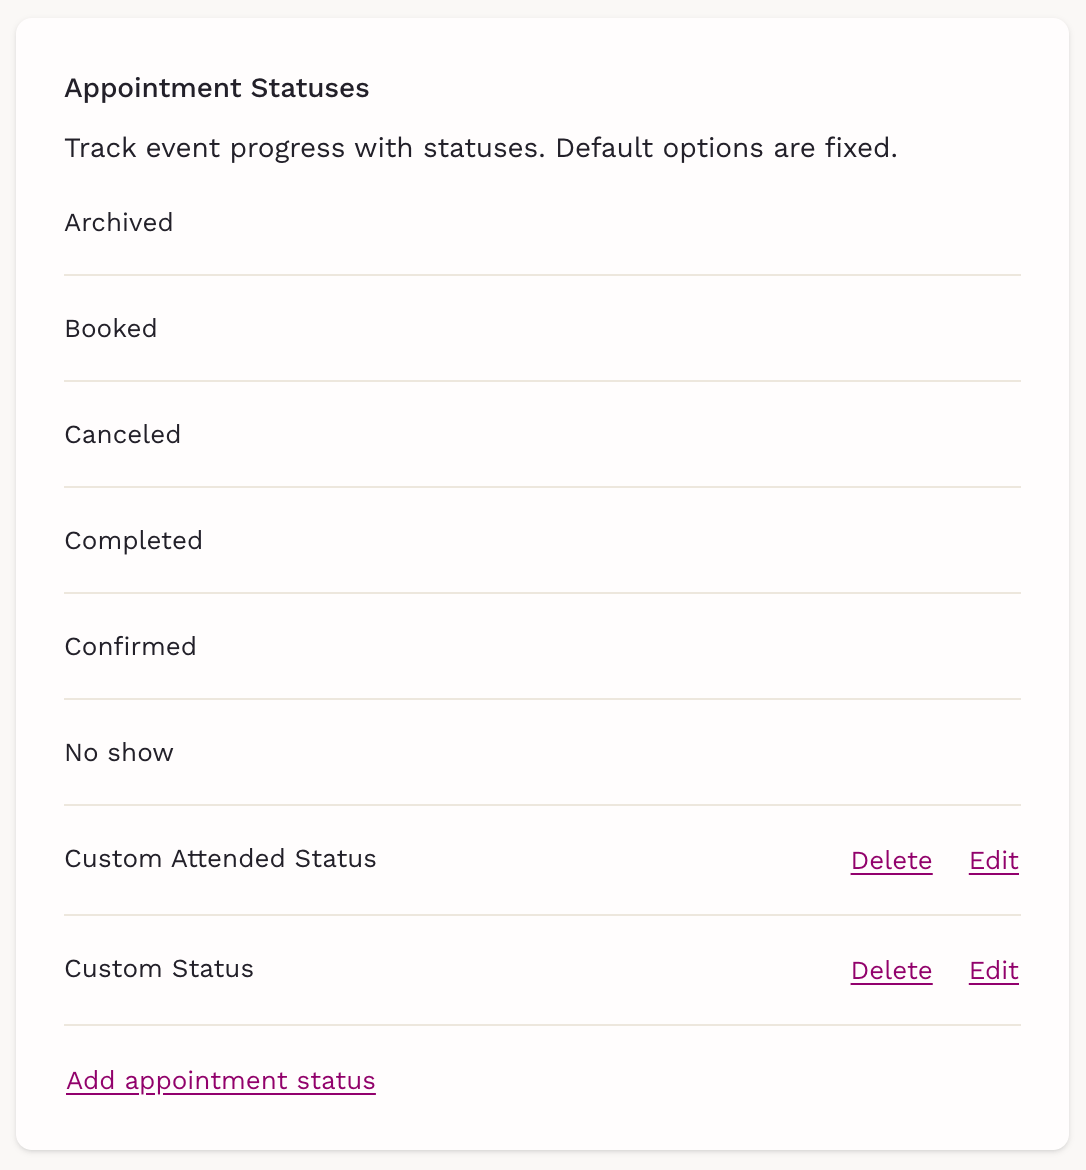Select the No show status row
This screenshot has height=1170, width=1086.
click(119, 753)
